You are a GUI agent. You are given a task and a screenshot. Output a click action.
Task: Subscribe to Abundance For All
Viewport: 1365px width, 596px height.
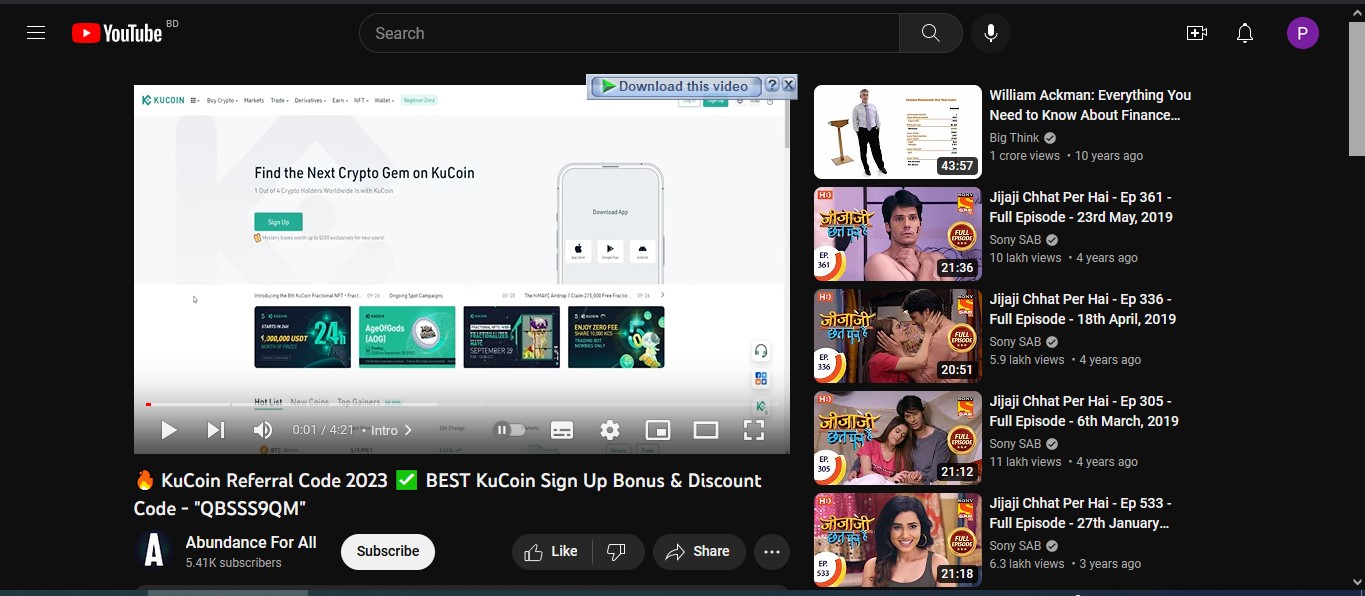388,551
